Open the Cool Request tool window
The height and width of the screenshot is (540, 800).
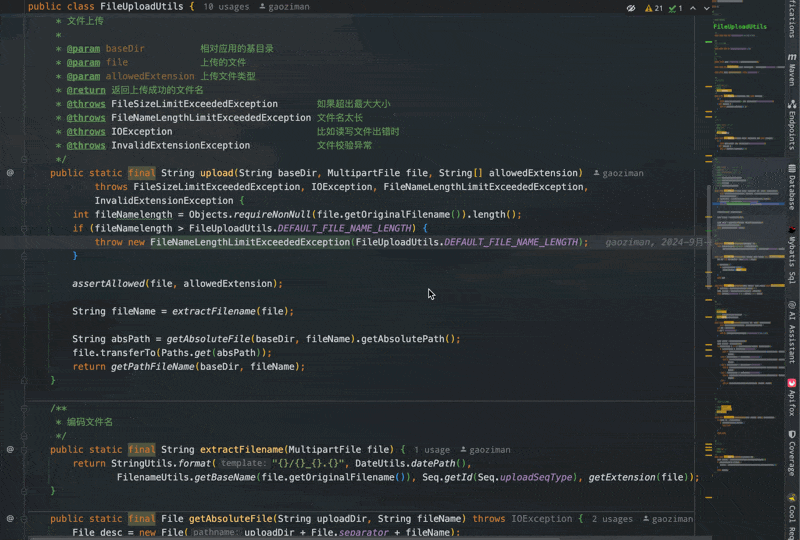[x=791, y=517]
